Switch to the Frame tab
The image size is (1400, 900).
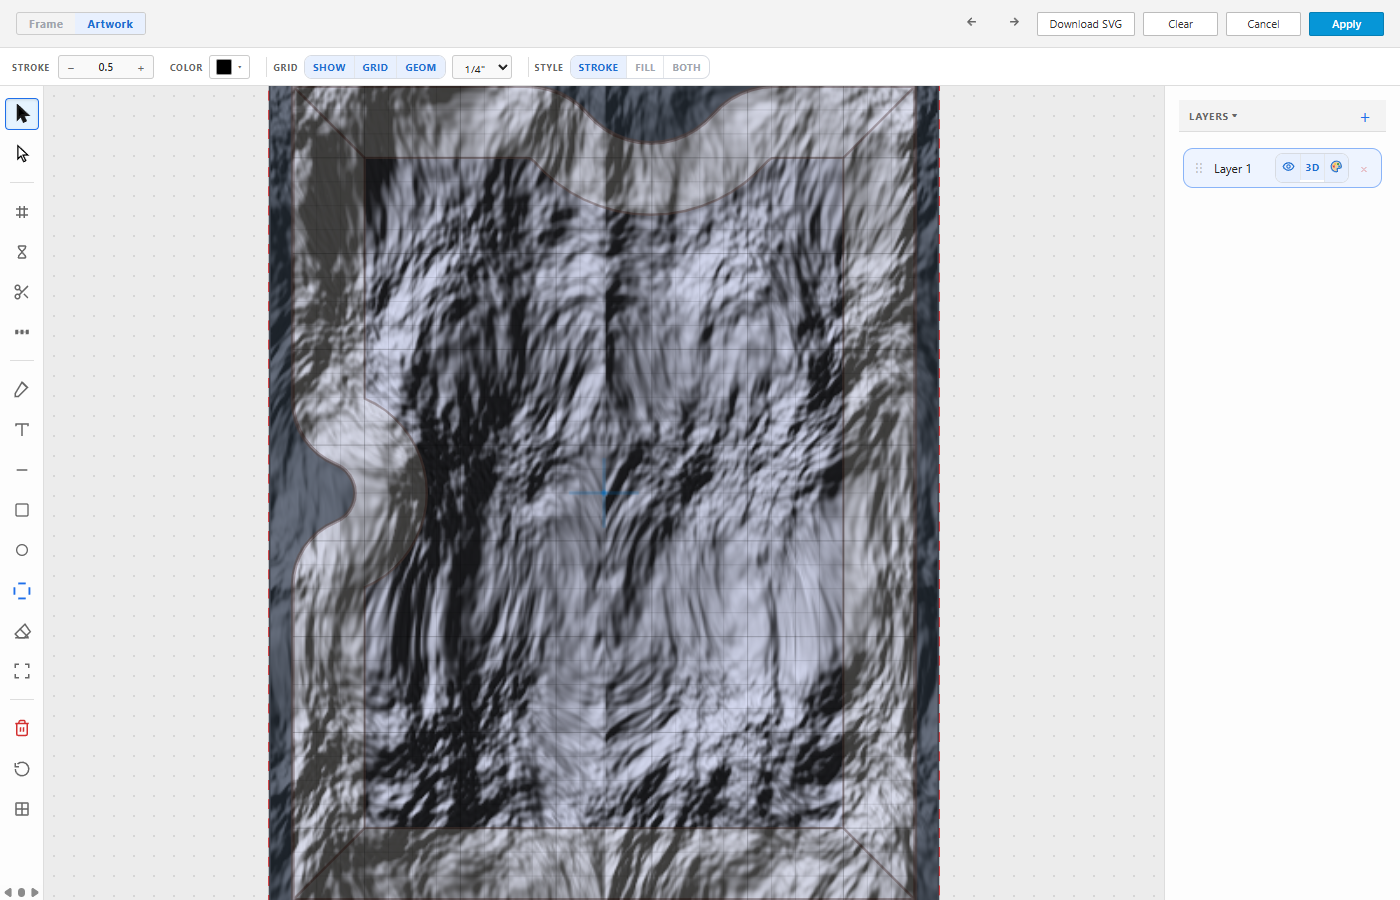click(x=46, y=24)
